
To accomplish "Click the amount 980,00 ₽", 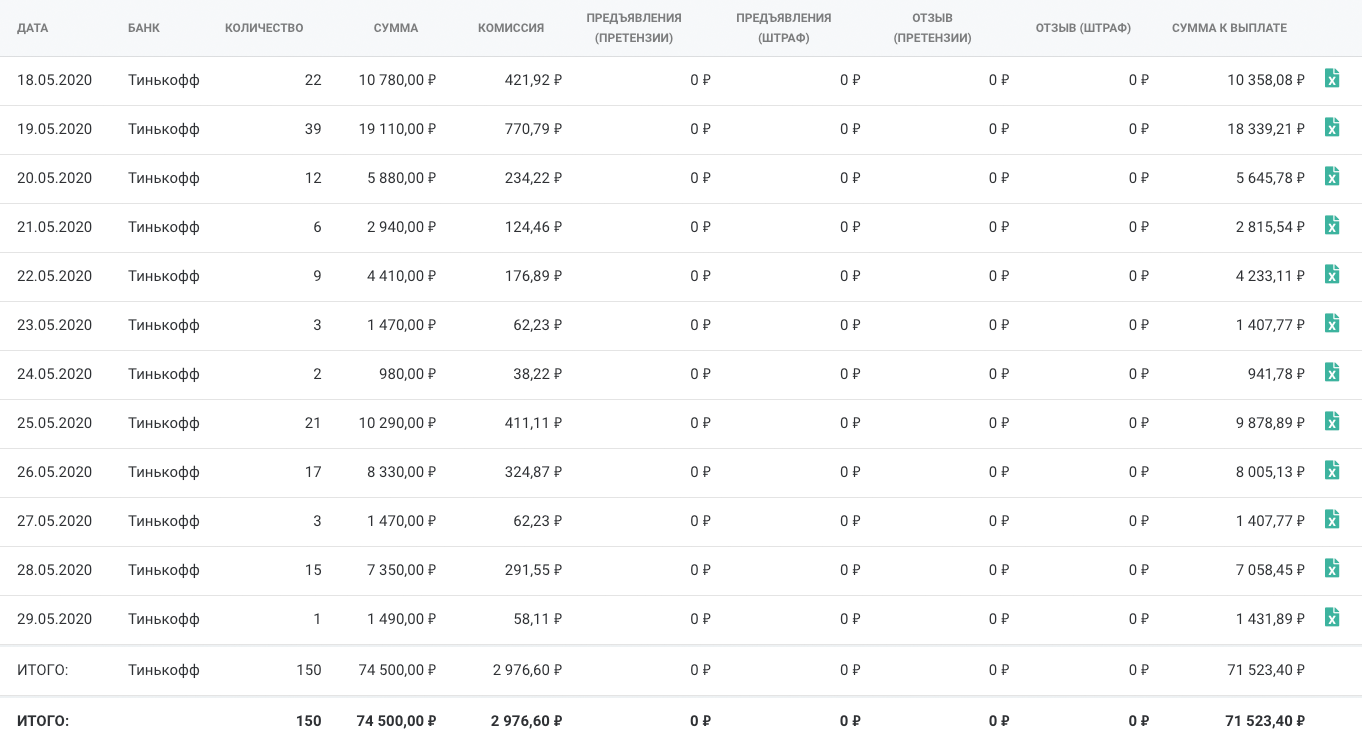I will [x=408, y=374].
